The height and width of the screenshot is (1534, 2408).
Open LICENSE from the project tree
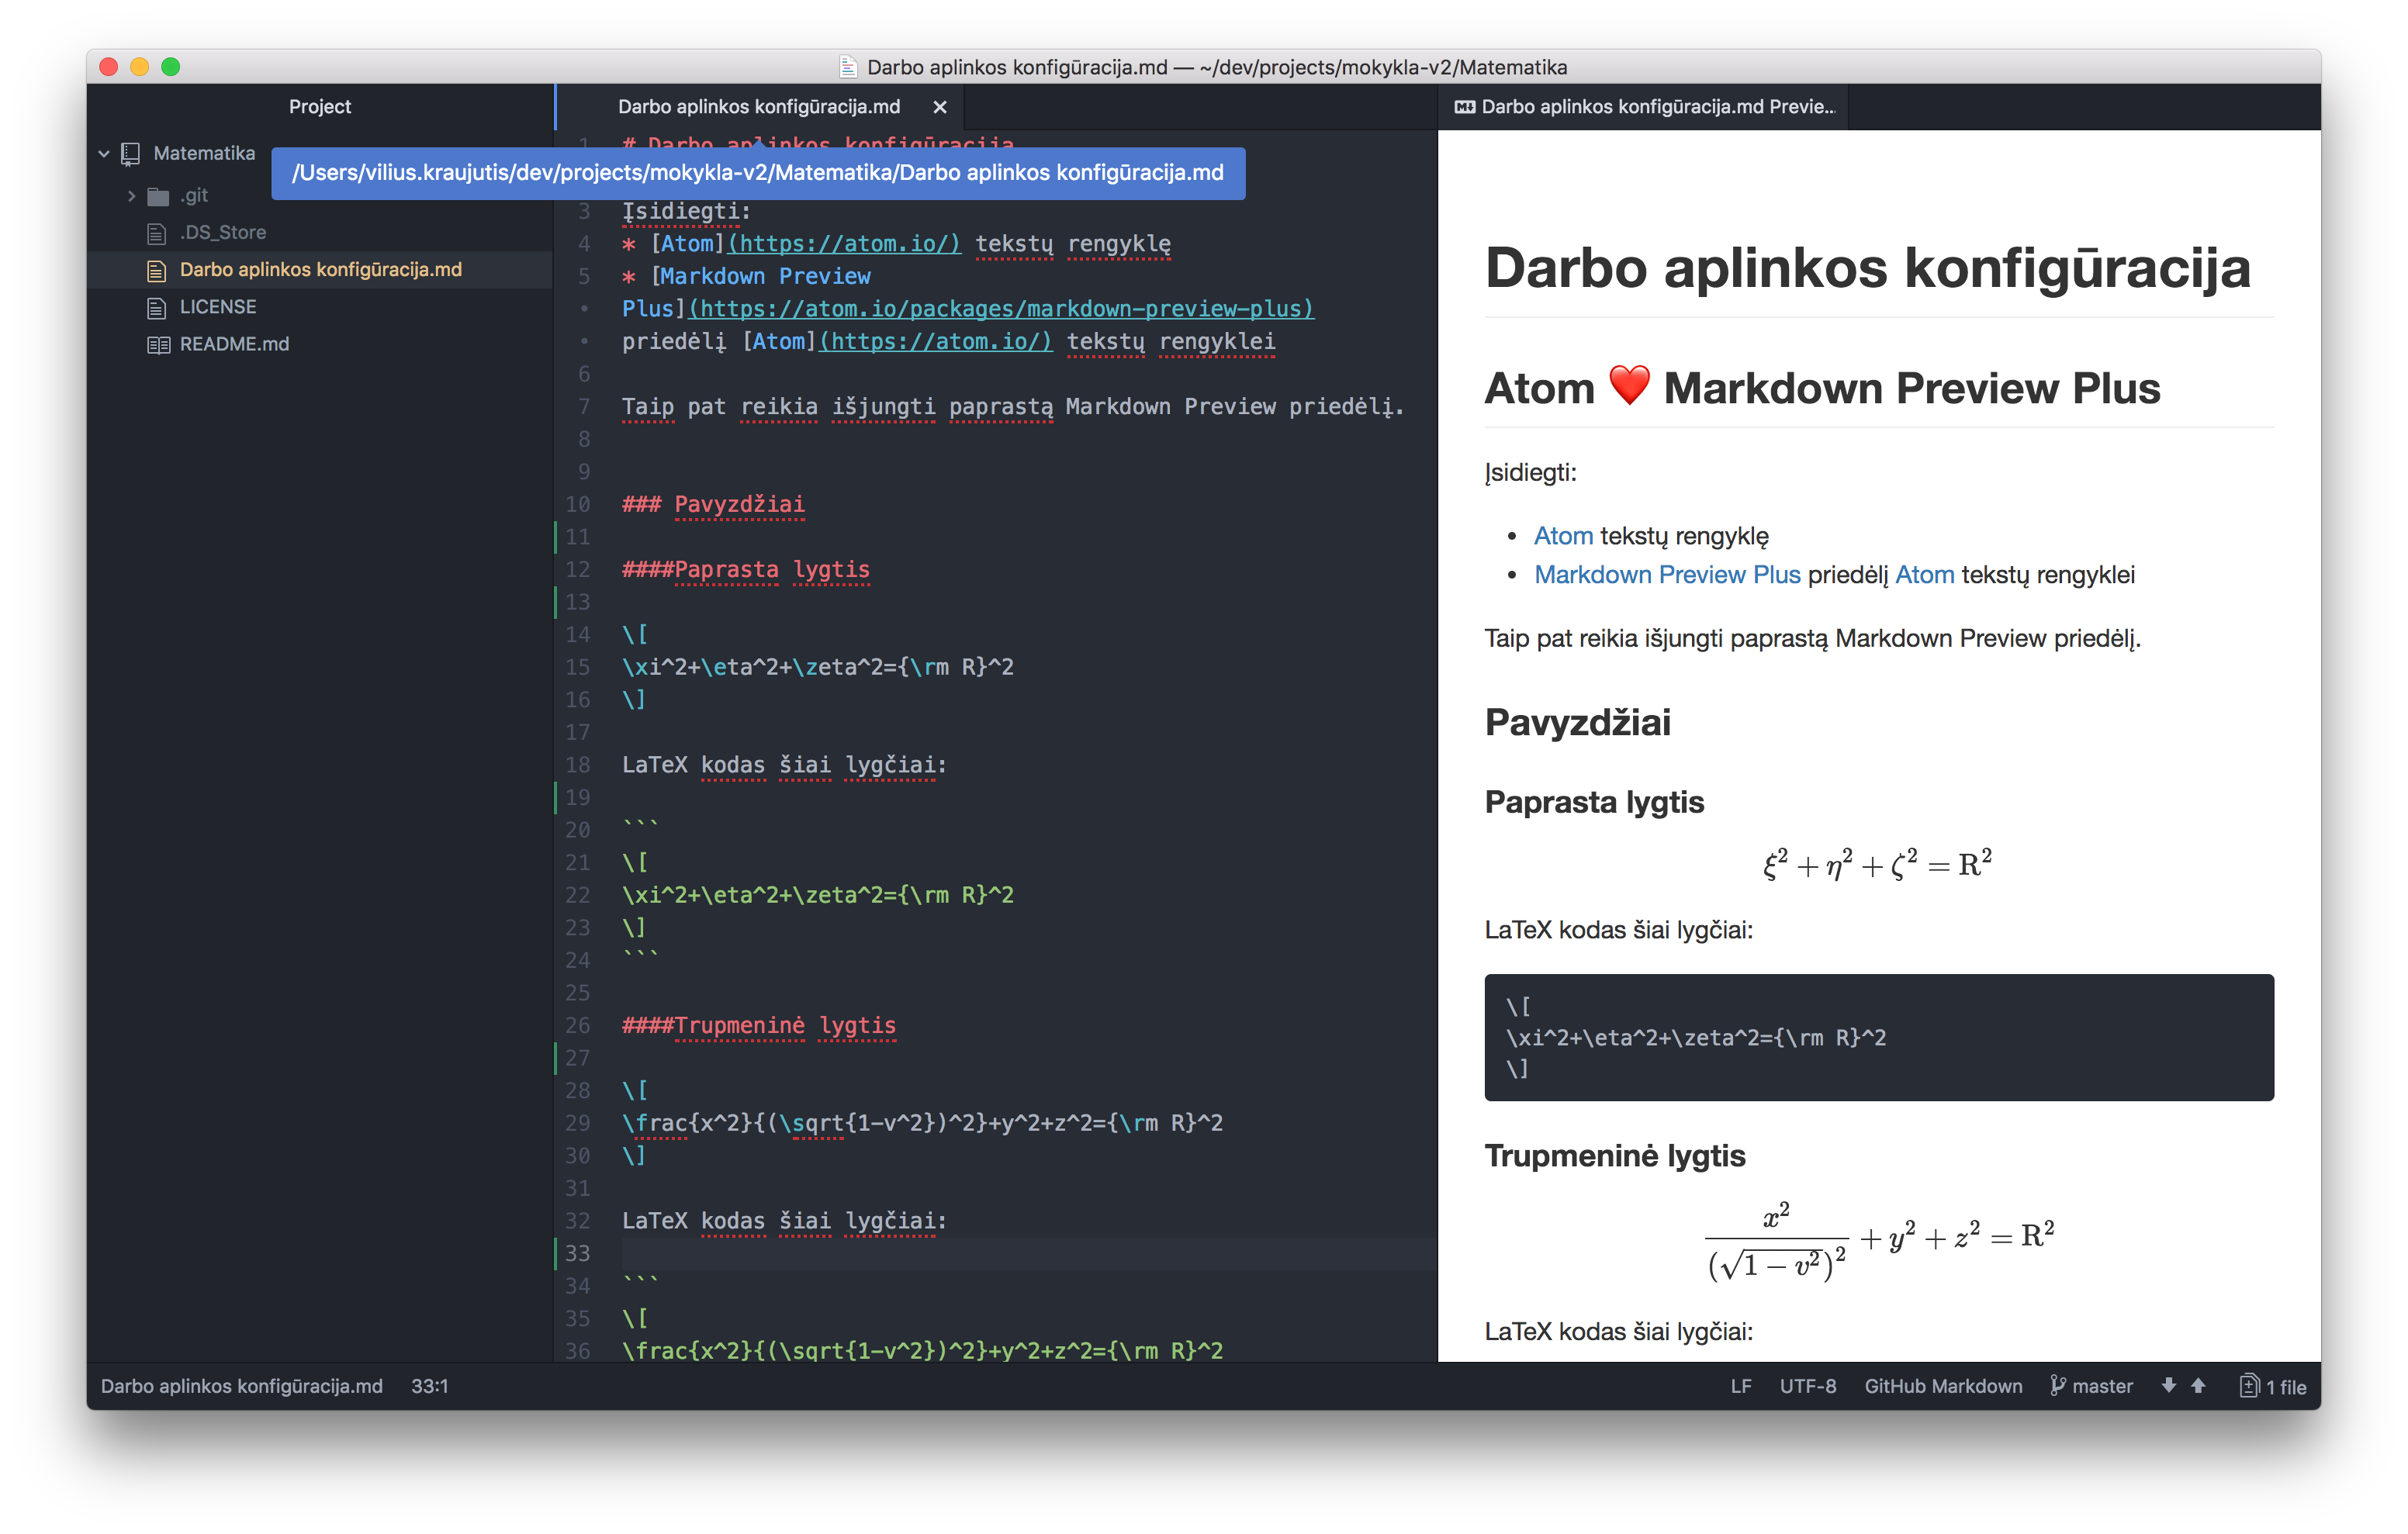218,307
